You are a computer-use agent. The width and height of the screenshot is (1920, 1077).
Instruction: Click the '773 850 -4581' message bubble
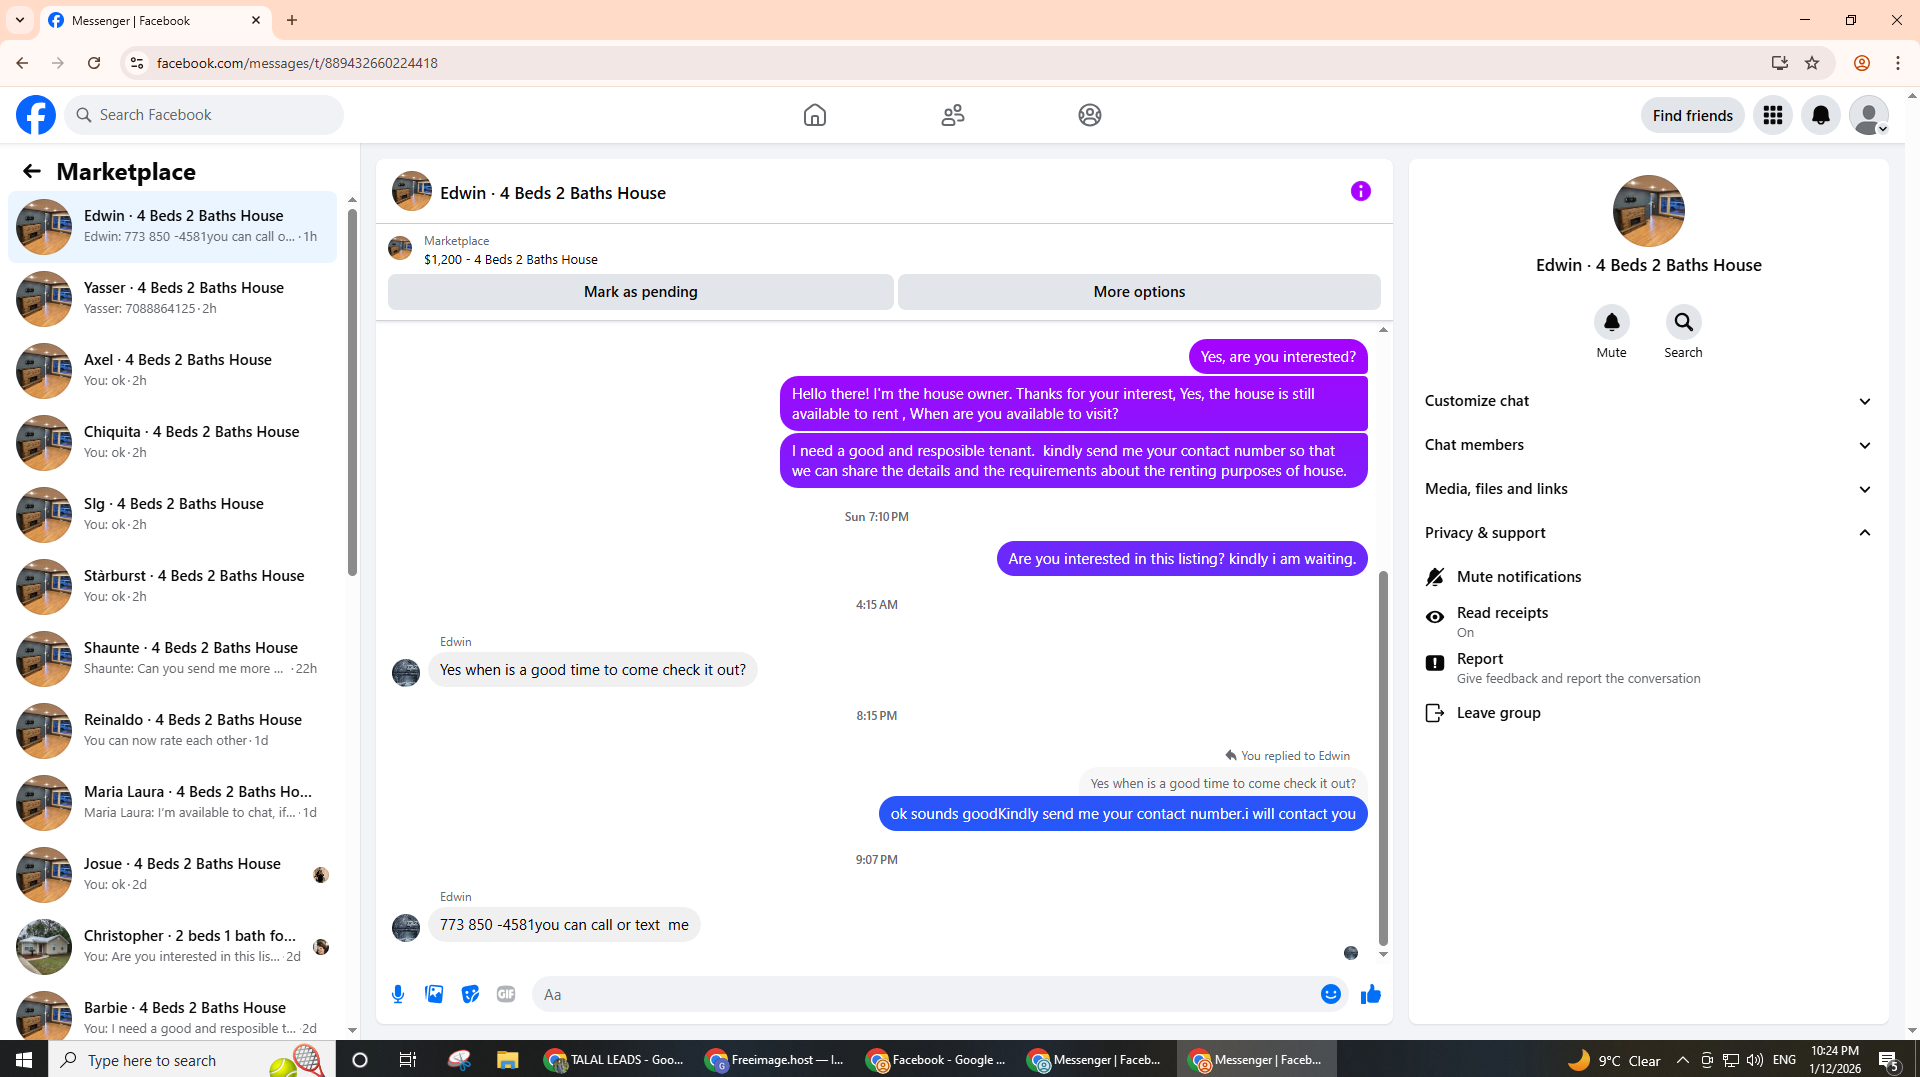coord(564,925)
